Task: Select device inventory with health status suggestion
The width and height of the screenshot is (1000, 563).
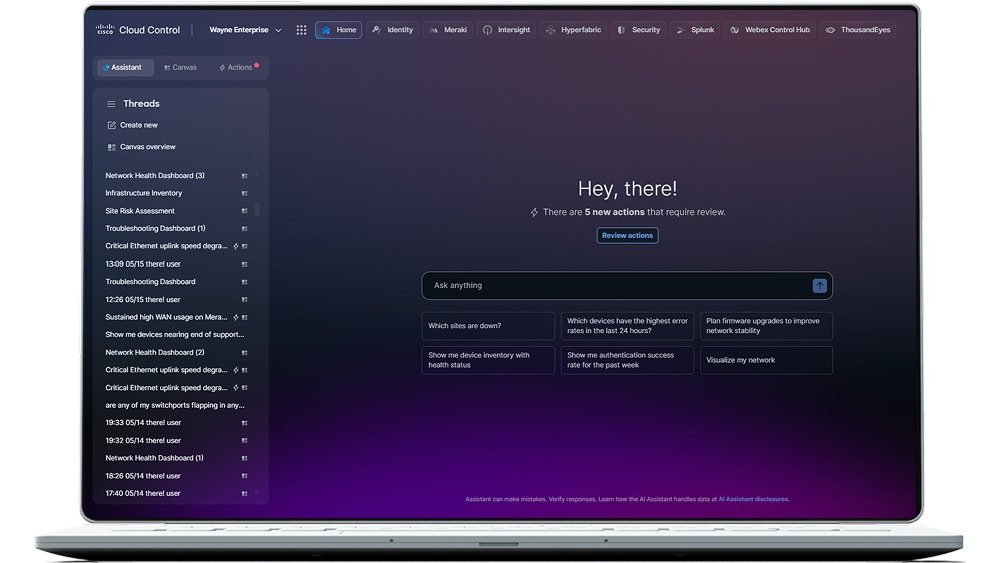Action: coord(488,360)
